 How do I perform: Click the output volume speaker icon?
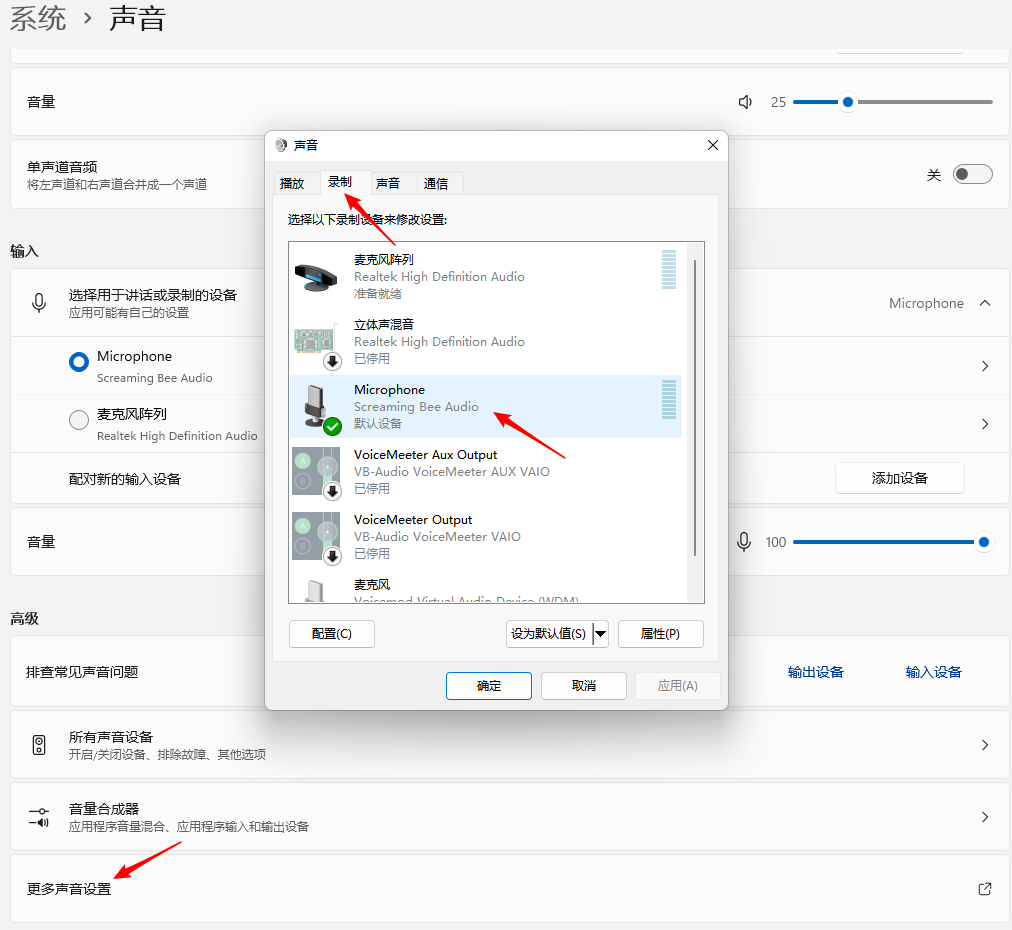745,102
